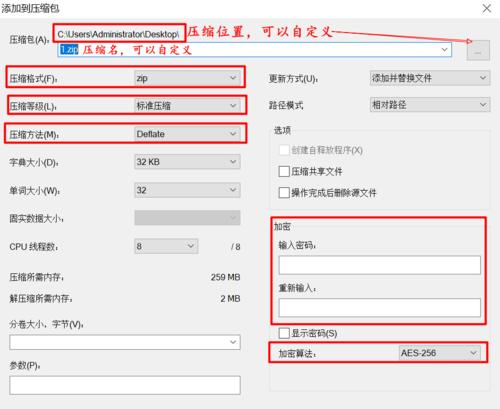The height and width of the screenshot is (409, 500).
Task: Click into the 1.zip archive name field
Action: tap(254, 50)
